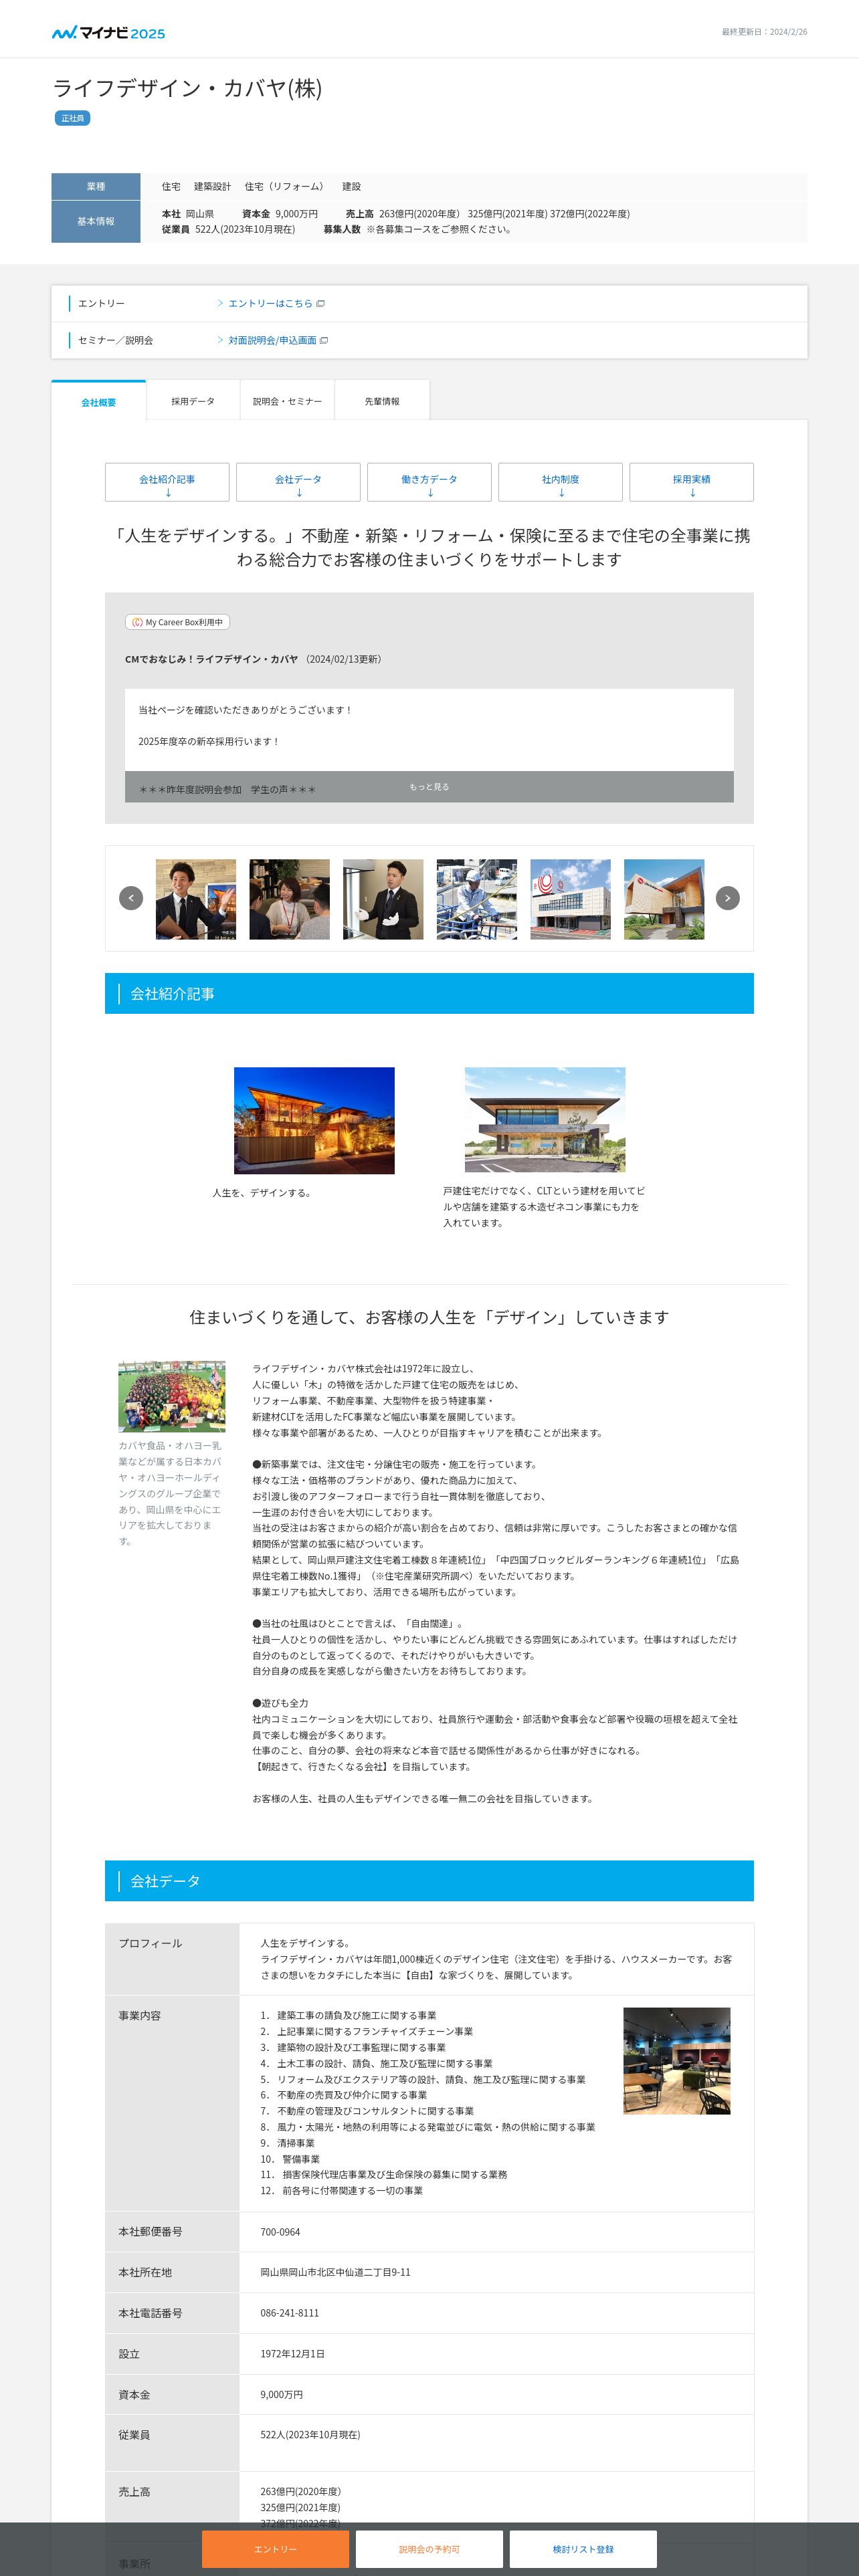Click 検討リスト登録 button

[x=583, y=2549]
